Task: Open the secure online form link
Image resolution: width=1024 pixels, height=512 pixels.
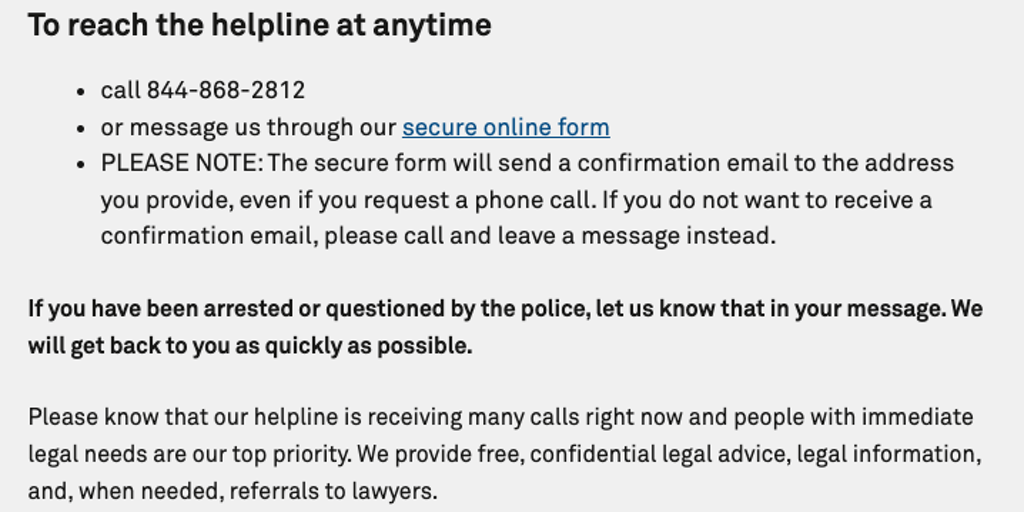Action: pos(505,128)
